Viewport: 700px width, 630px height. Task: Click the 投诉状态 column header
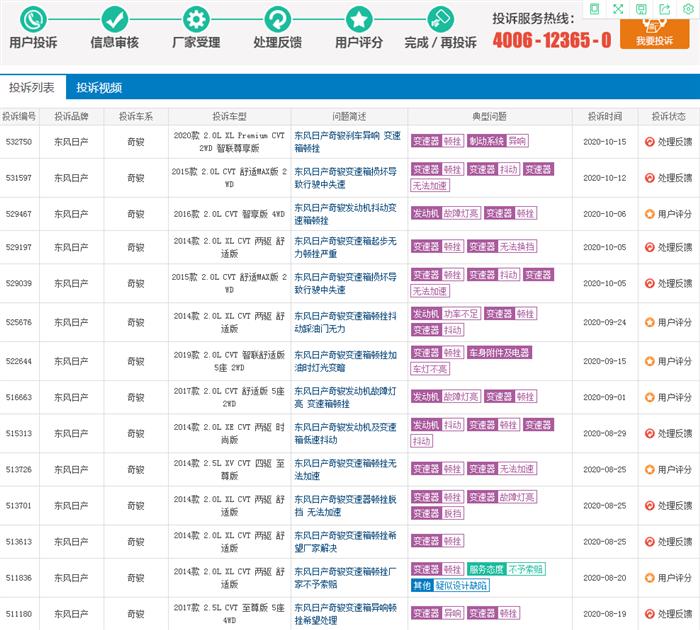coord(668,117)
